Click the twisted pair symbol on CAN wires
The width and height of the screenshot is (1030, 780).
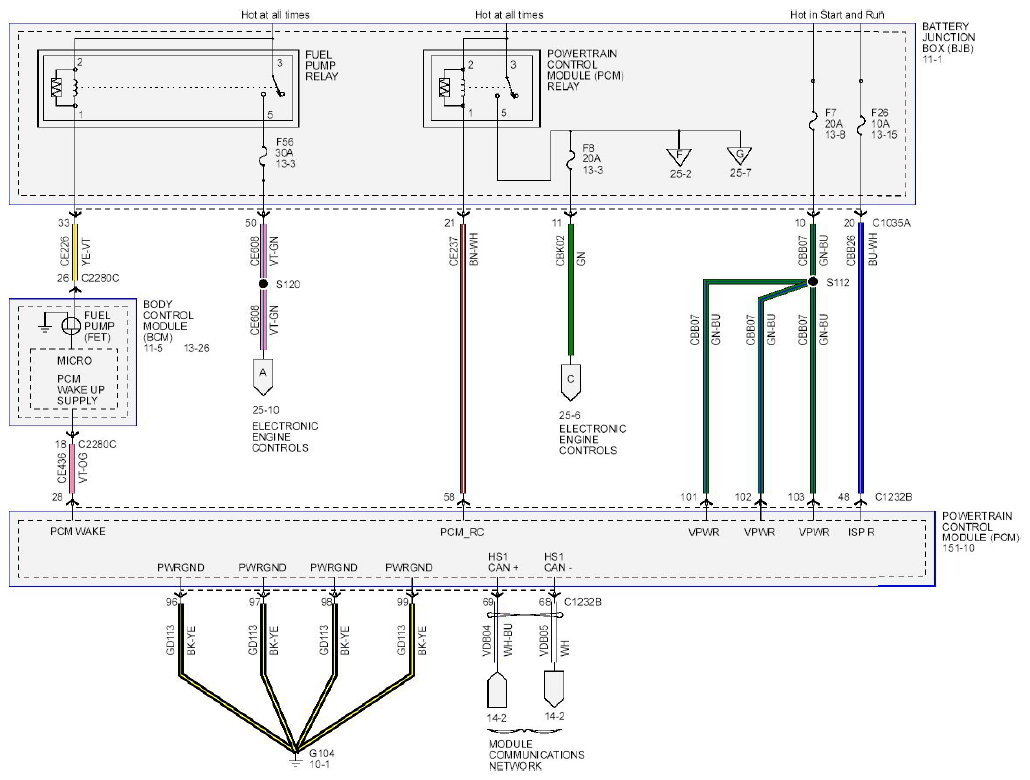click(x=526, y=615)
